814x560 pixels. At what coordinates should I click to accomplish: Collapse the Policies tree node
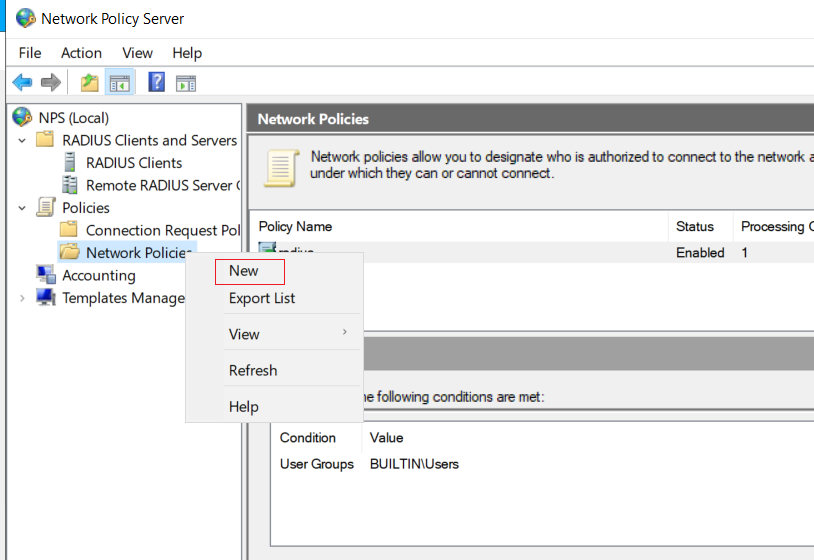[x=22, y=208]
